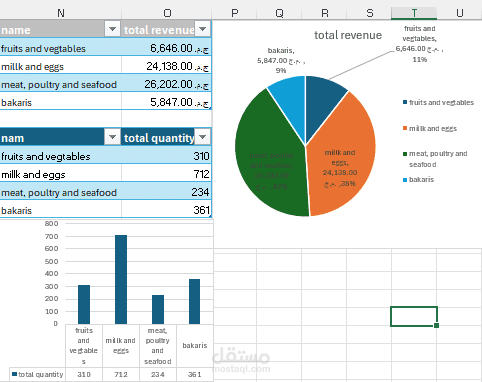This screenshot has height=382, width=482.
Task: Open the total revenue filter dropdown
Action: pos(203,29)
